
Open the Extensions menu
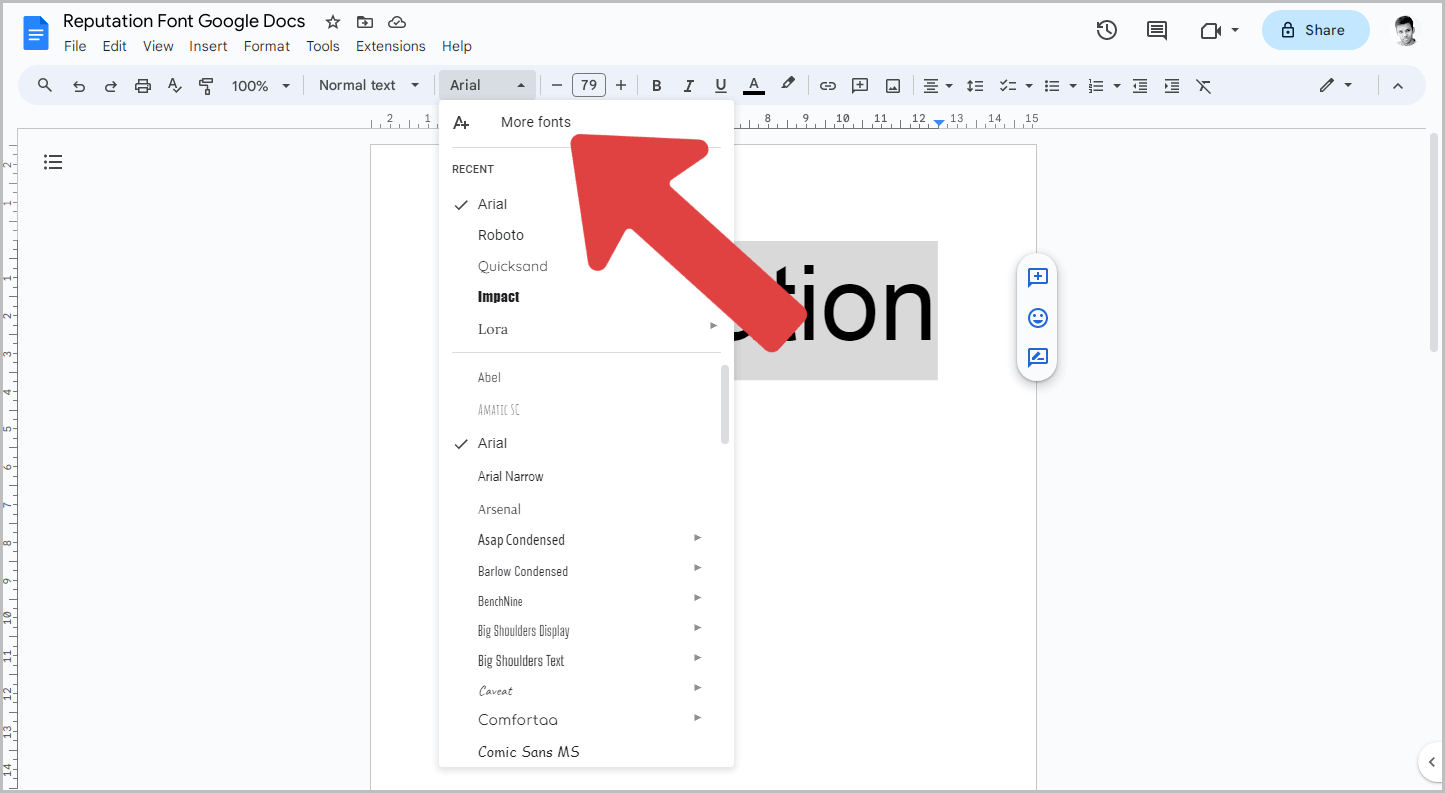click(x=390, y=46)
